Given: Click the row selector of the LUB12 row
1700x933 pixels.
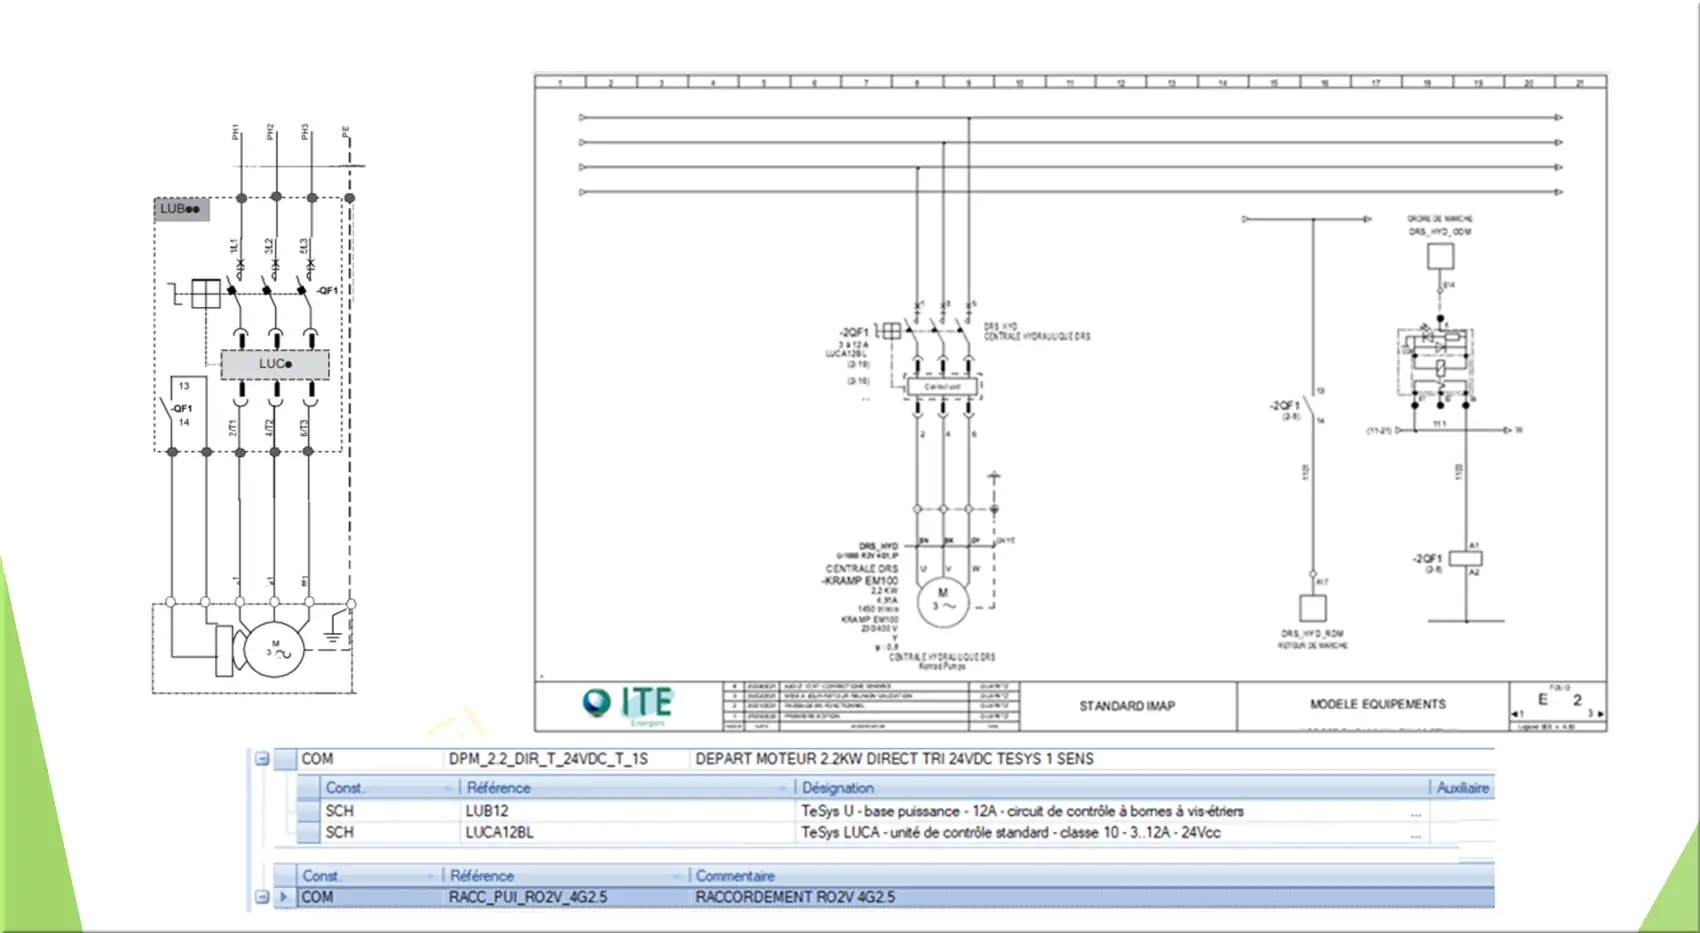Looking at the screenshot, I should [x=309, y=811].
